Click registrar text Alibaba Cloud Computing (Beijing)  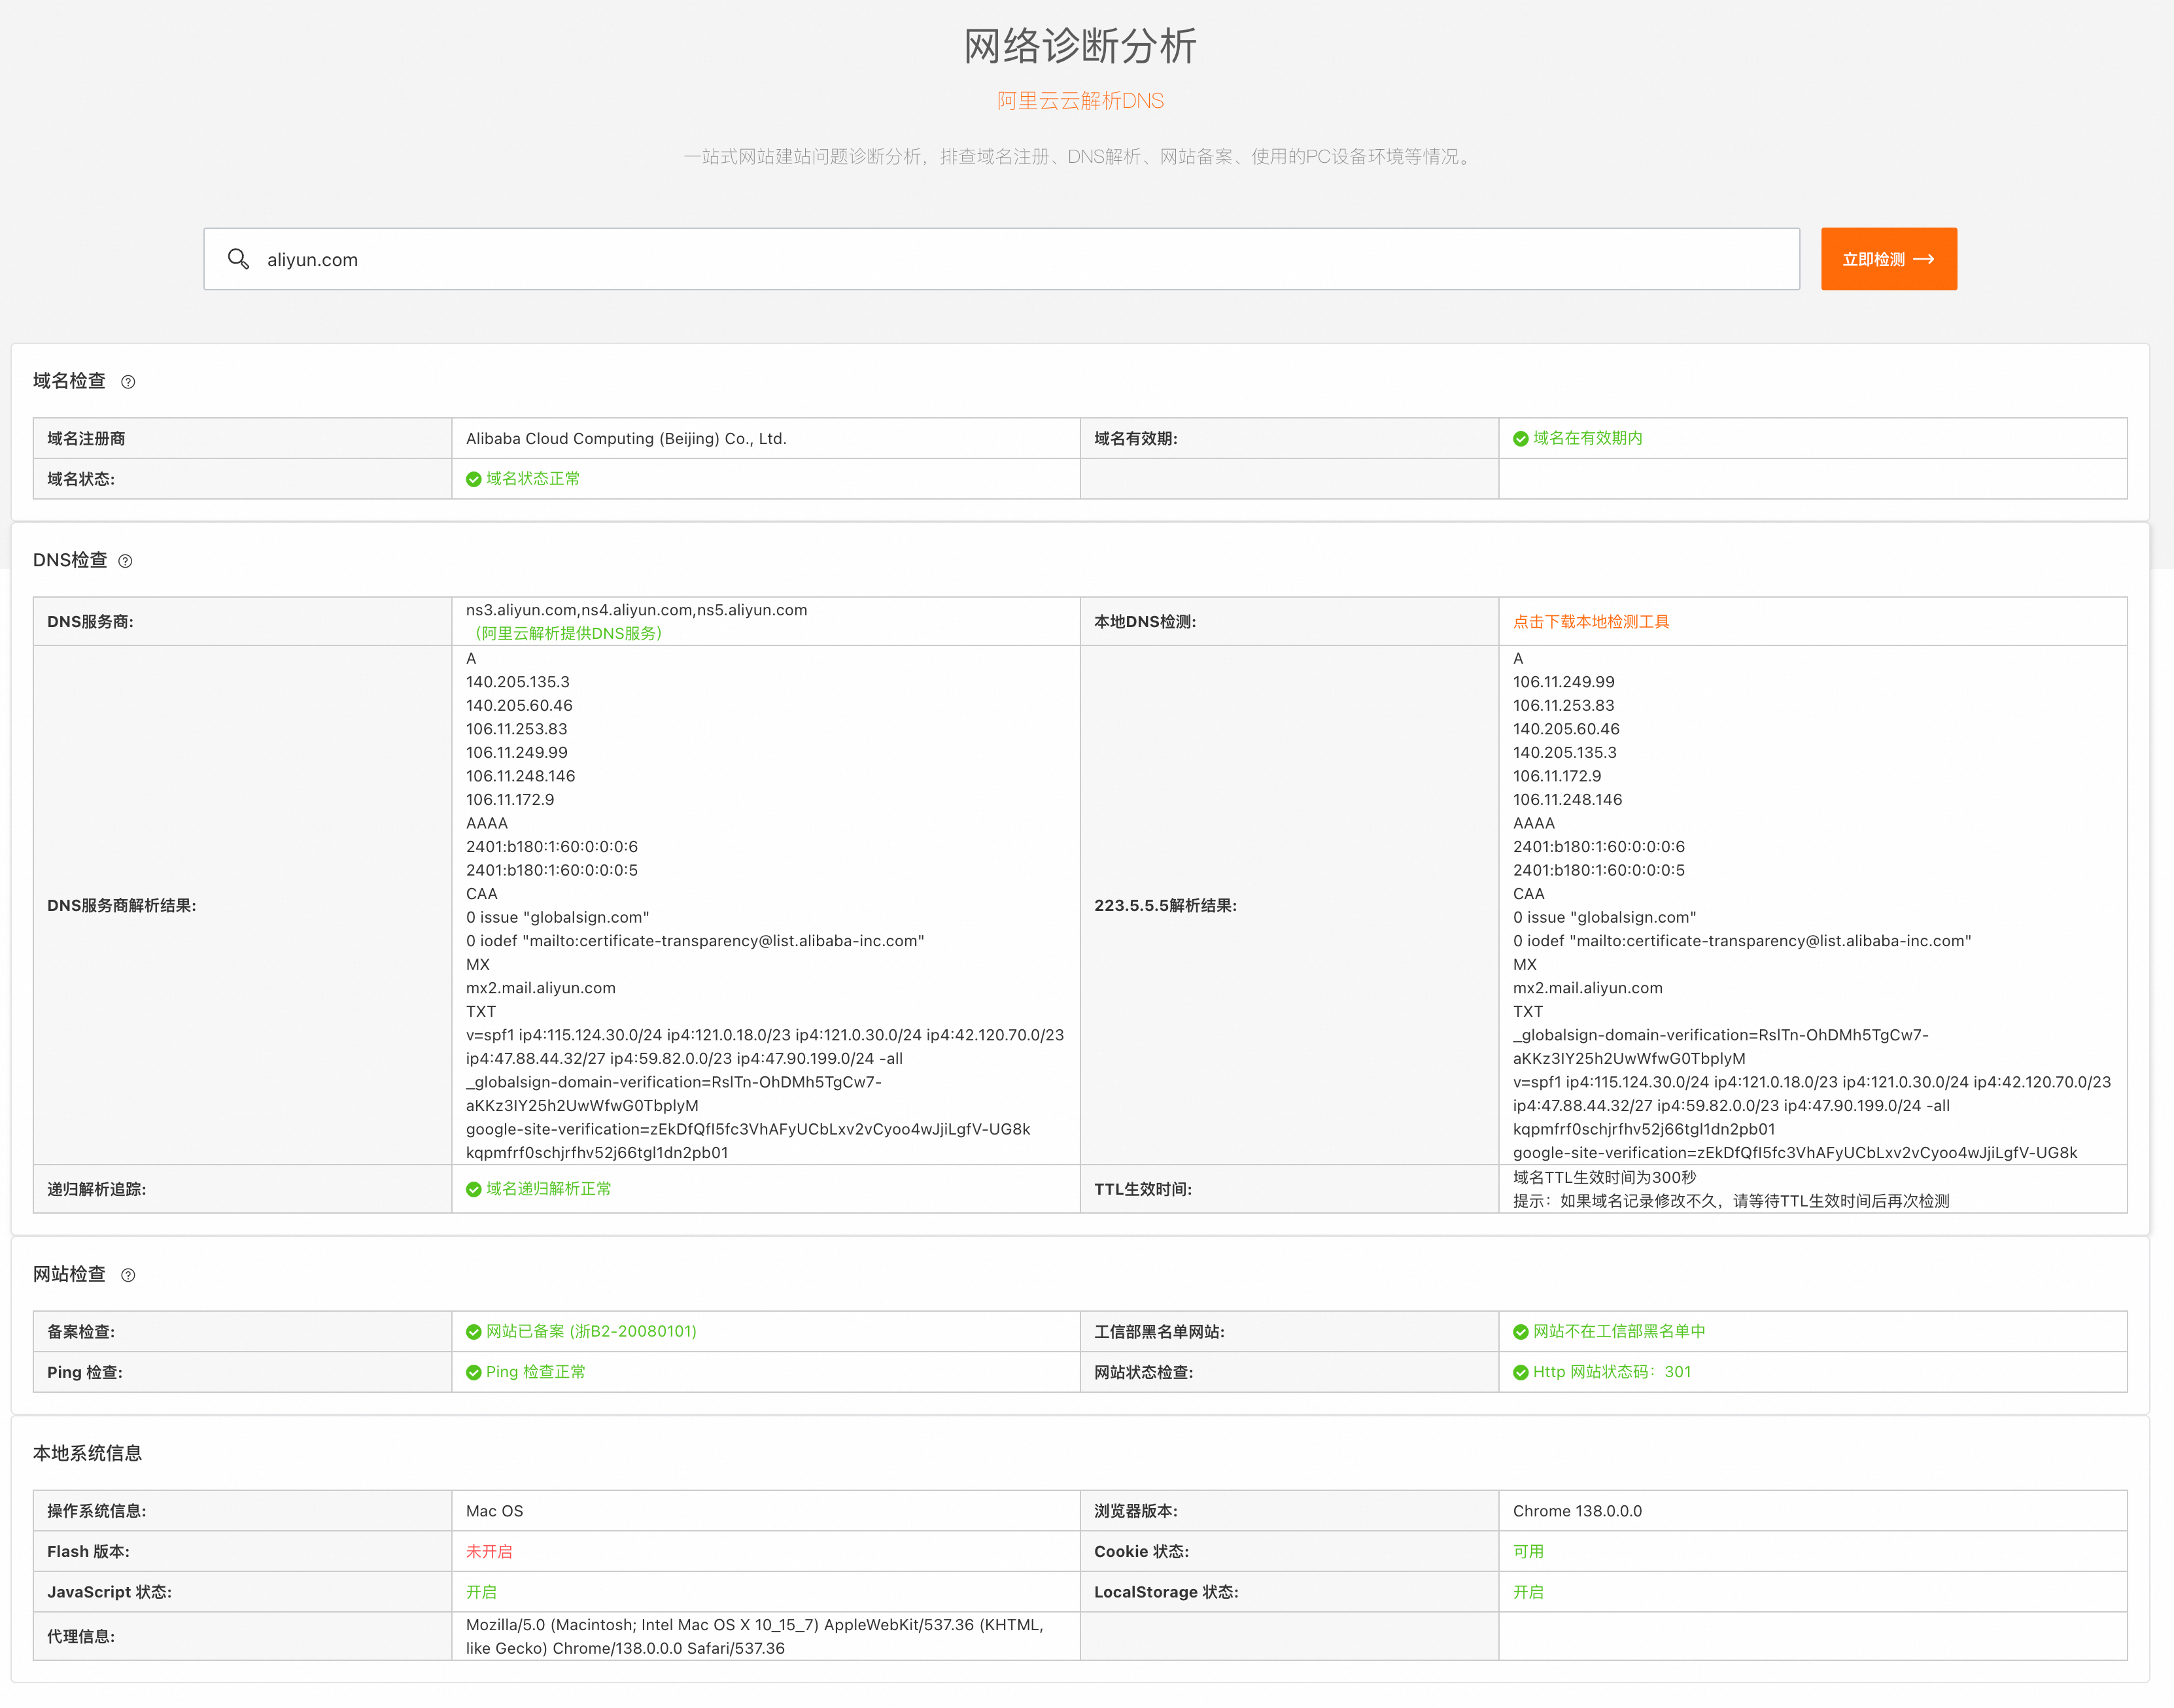point(626,439)
